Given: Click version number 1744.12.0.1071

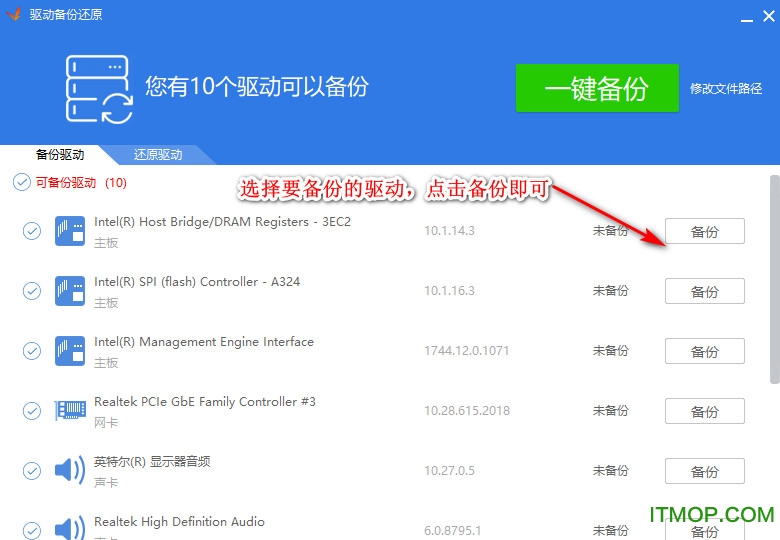Looking at the screenshot, I should pos(467,351).
